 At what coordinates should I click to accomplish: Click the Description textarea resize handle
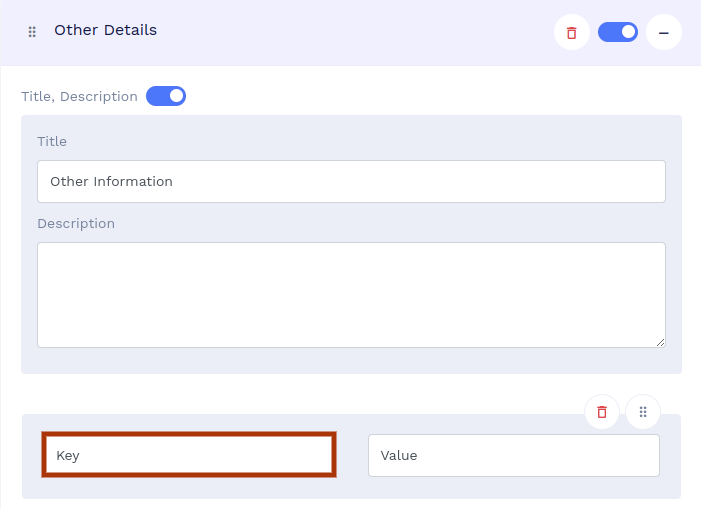660,342
